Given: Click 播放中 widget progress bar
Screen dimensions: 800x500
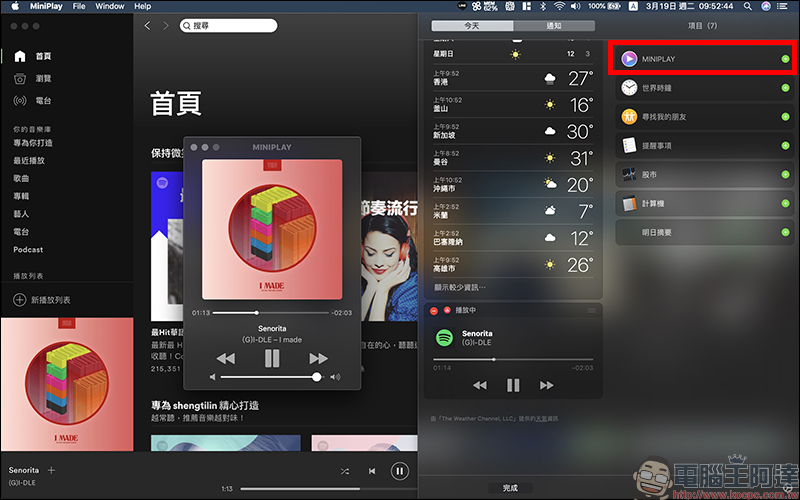Looking at the screenshot, I should coord(513,359).
